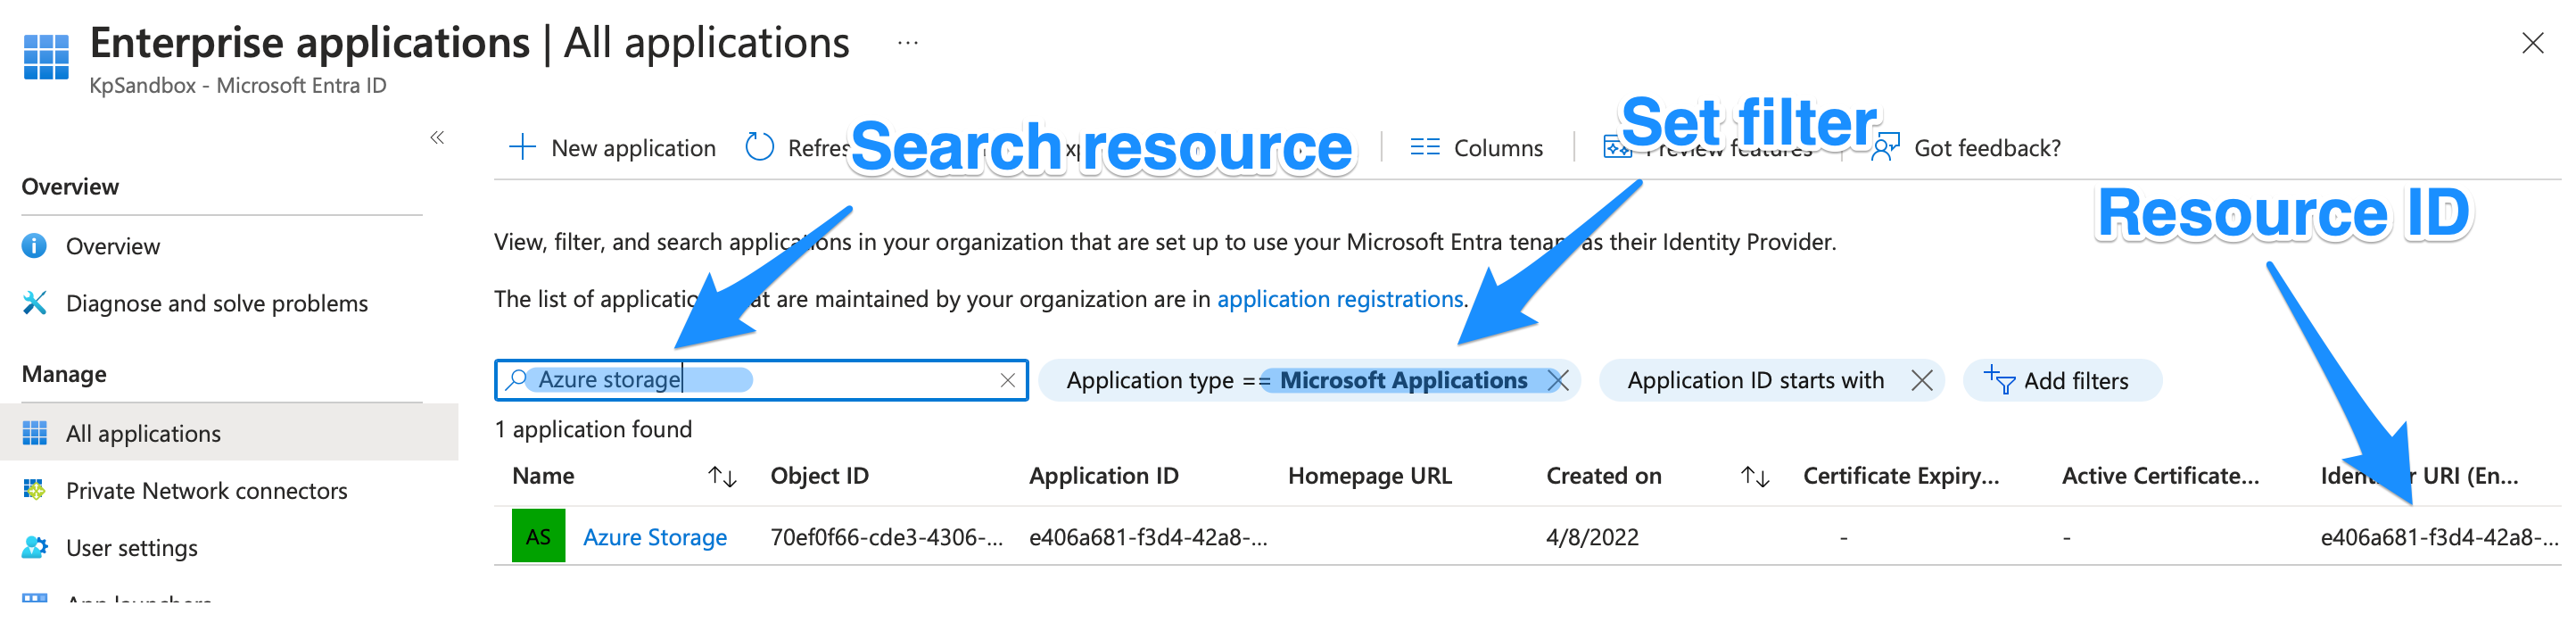
Task: Open the Overview menu item
Action: click(x=113, y=246)
